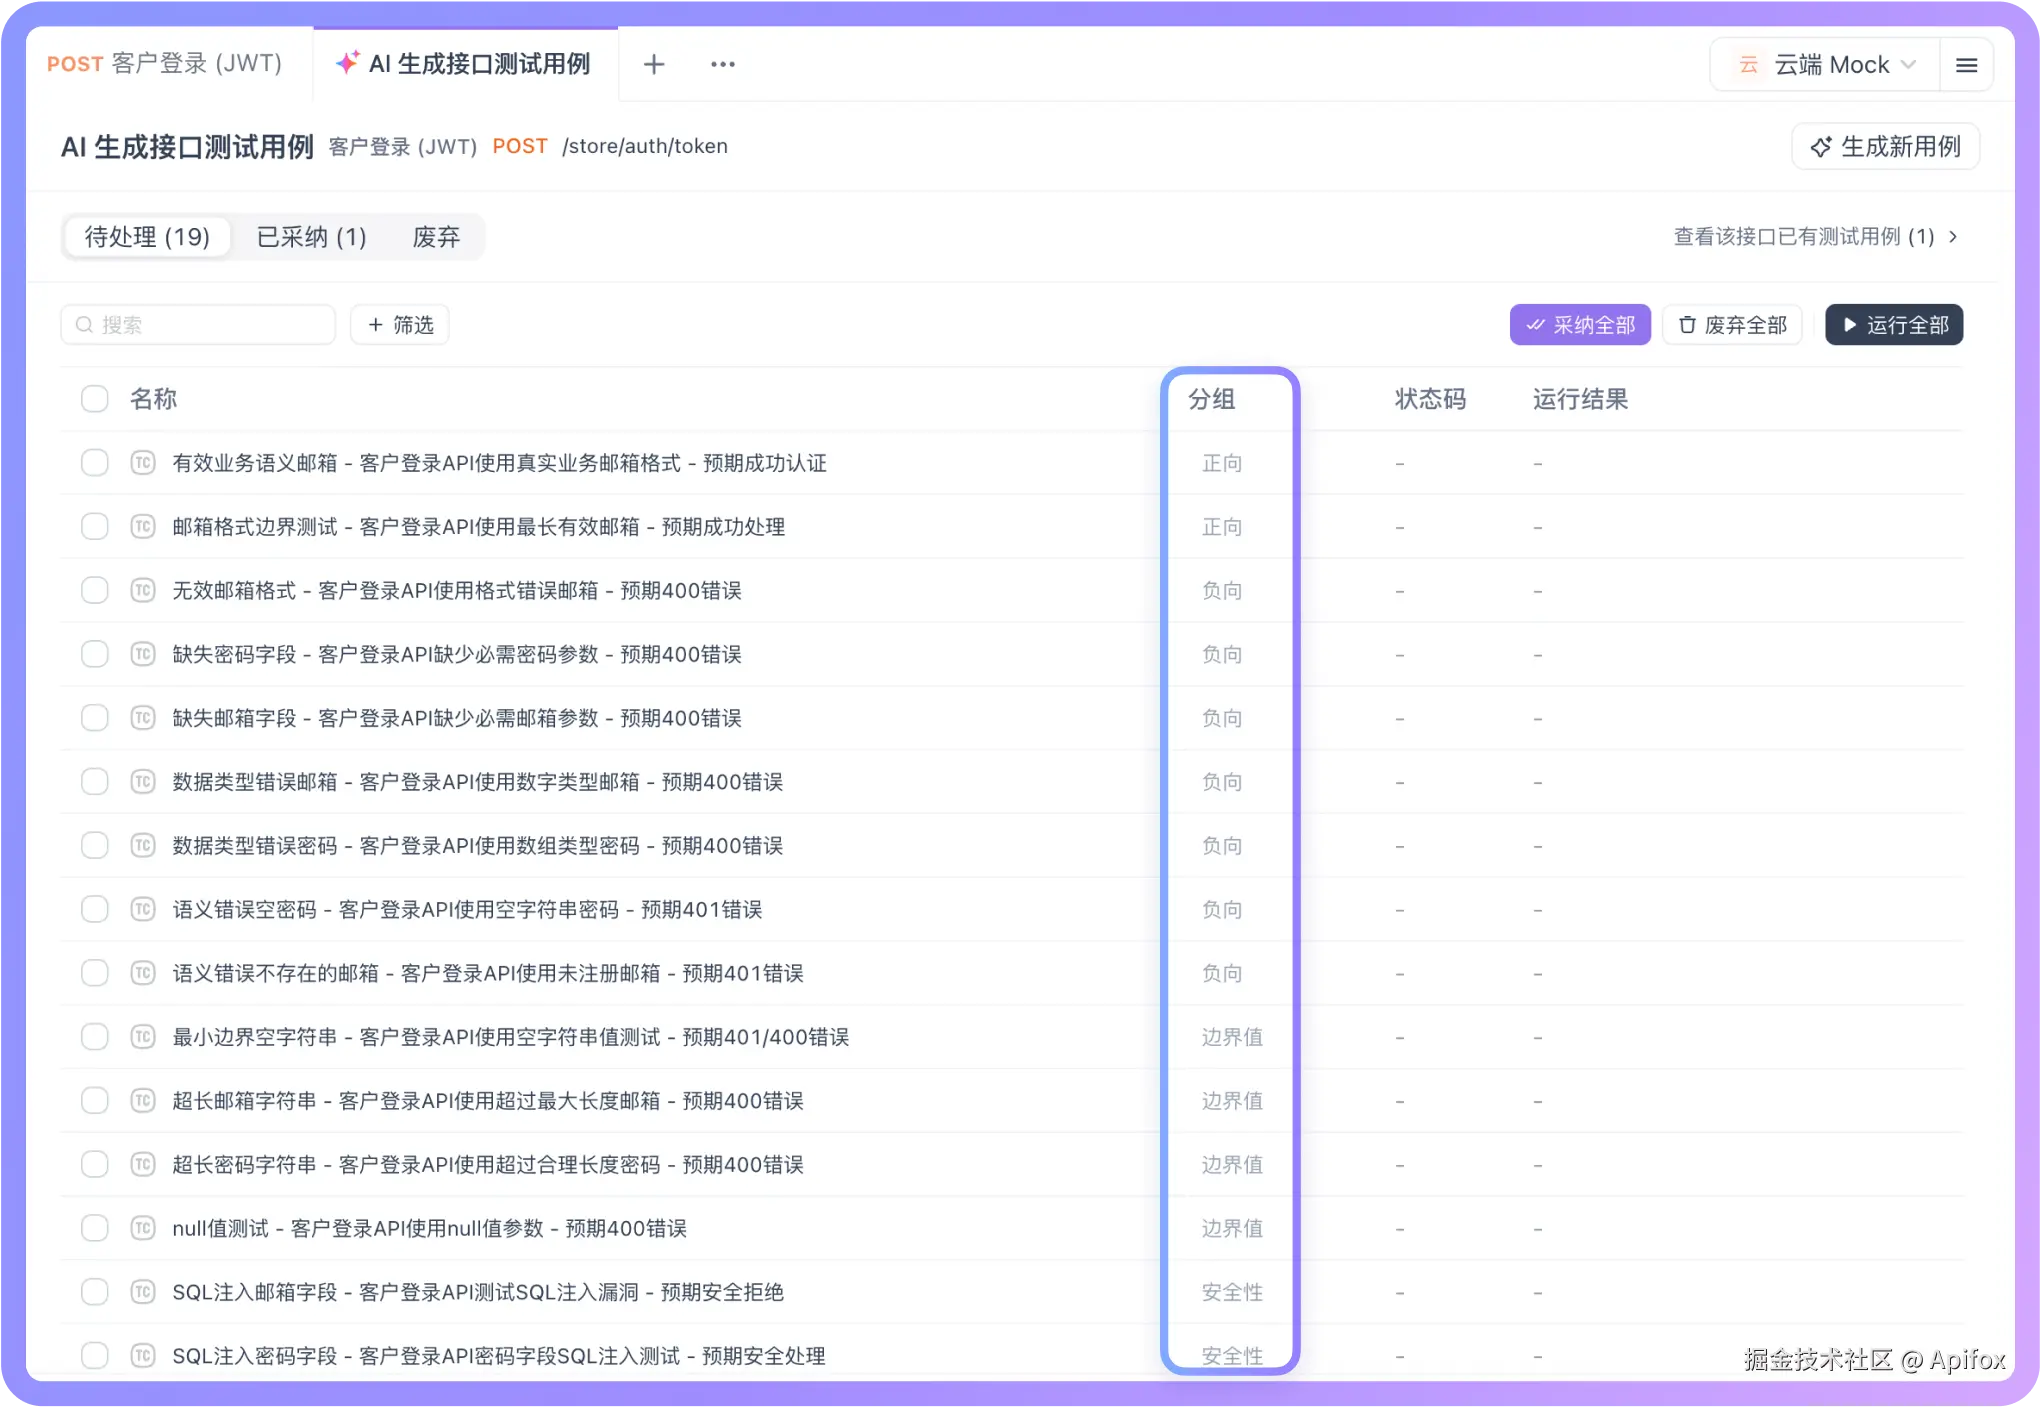Toggle the select-all checkbox beside 名称
This screenshot has height=1409, width=2040.
coord(95,399)
